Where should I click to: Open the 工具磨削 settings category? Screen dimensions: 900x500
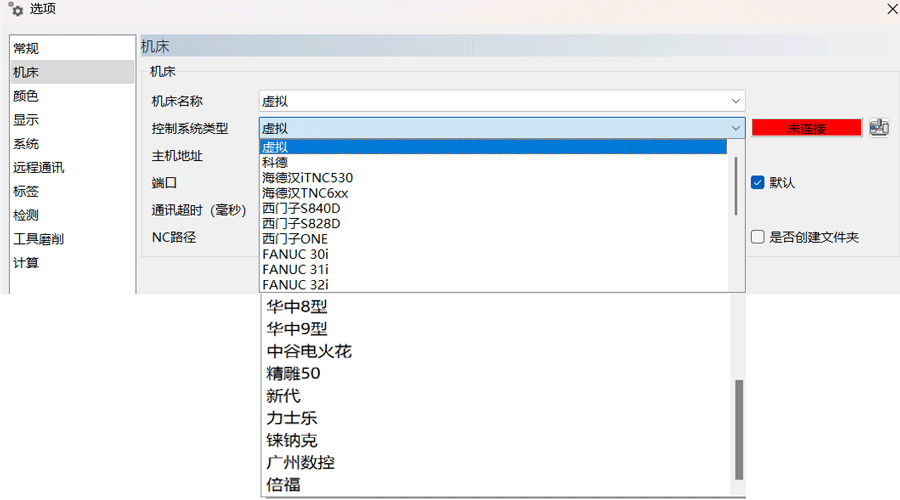(72, 239)
